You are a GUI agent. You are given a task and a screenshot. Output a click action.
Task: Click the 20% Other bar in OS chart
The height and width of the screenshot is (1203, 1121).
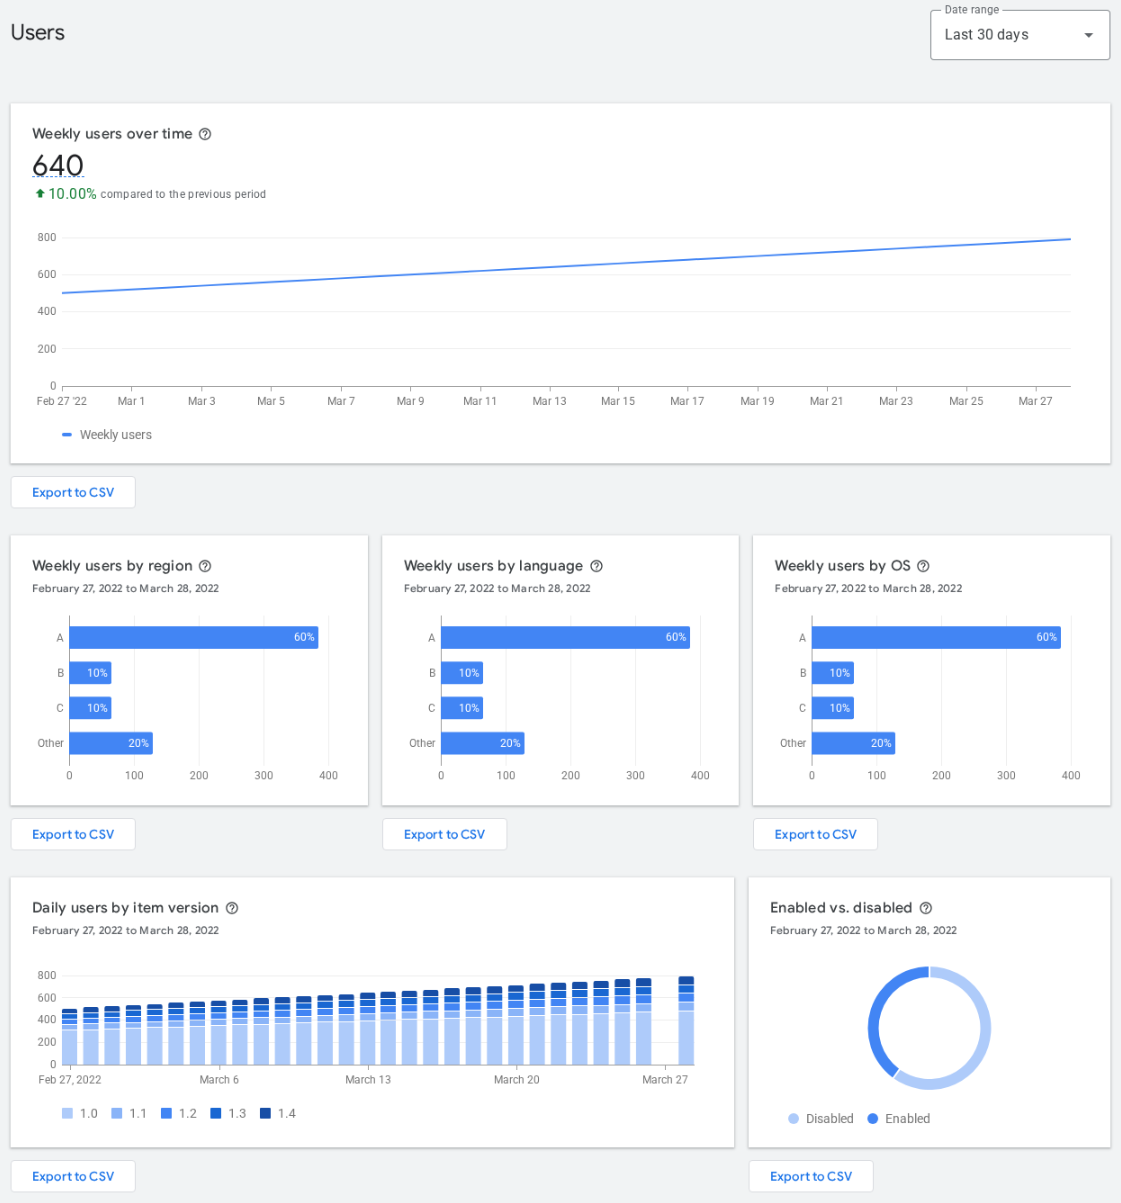pyautogui.click(x=853, y=743)
